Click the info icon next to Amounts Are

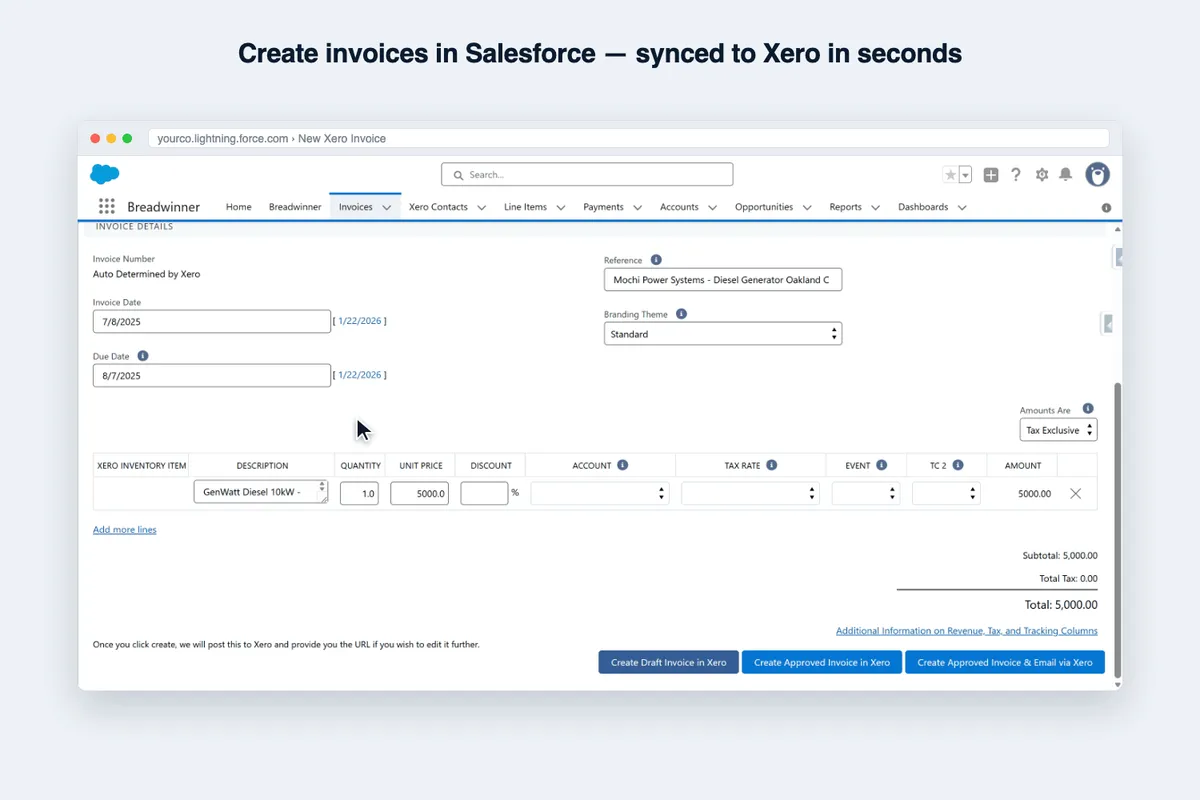tap(1088, 409)
